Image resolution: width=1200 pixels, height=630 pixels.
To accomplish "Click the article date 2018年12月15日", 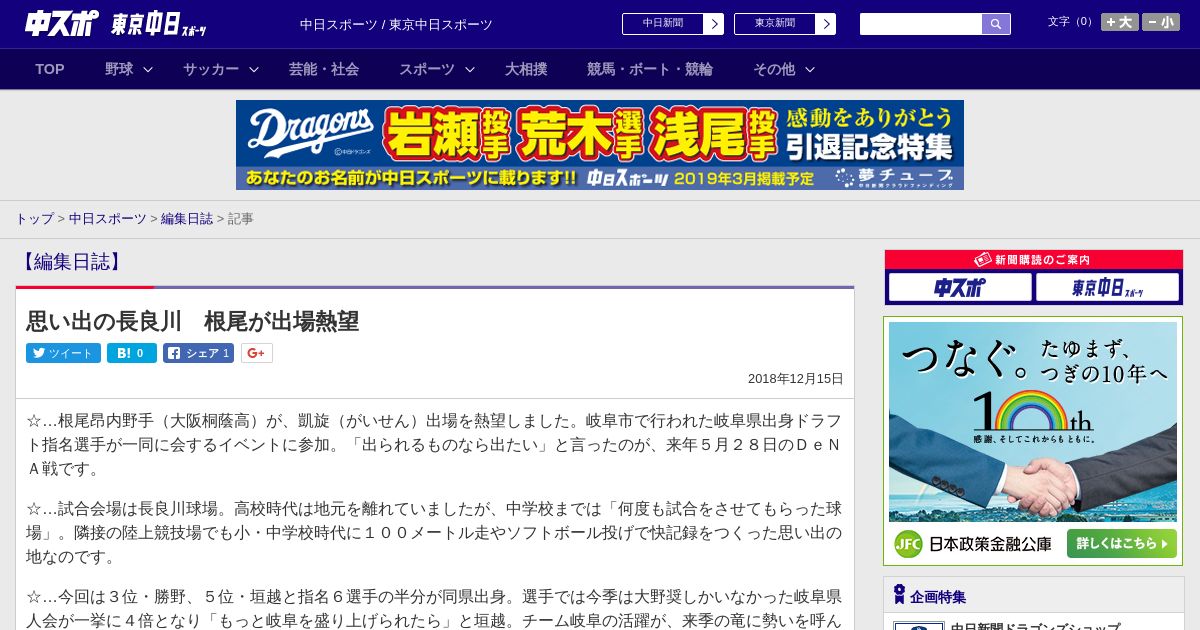I will [x=796, y=379].
